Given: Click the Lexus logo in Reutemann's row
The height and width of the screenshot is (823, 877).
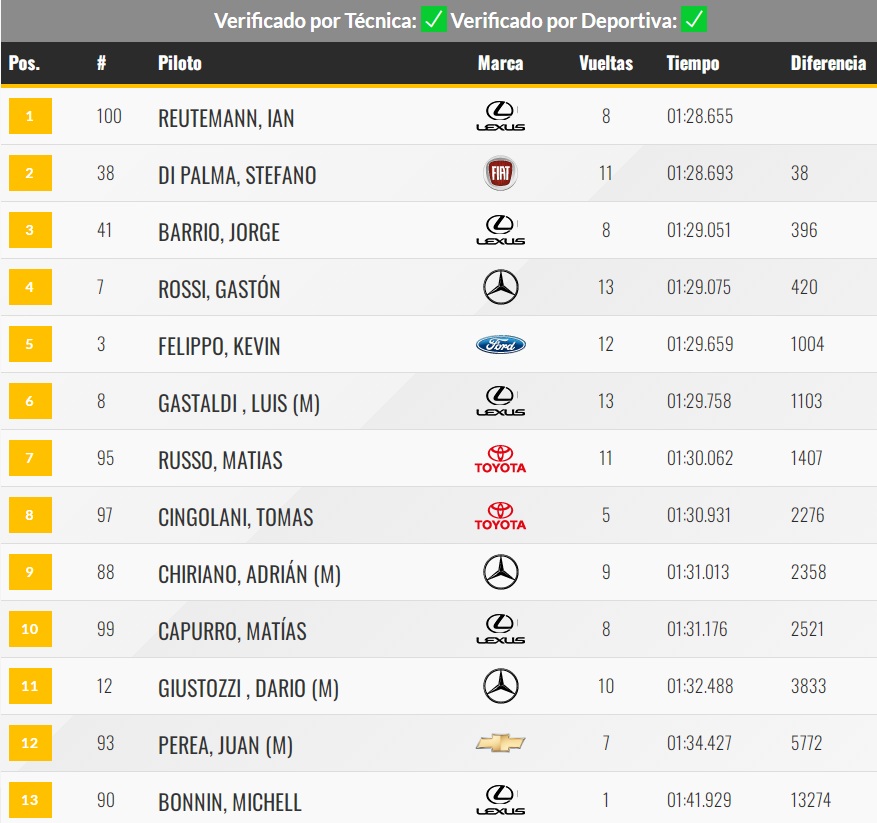Looking at the screenshot, I should [500, 116].
